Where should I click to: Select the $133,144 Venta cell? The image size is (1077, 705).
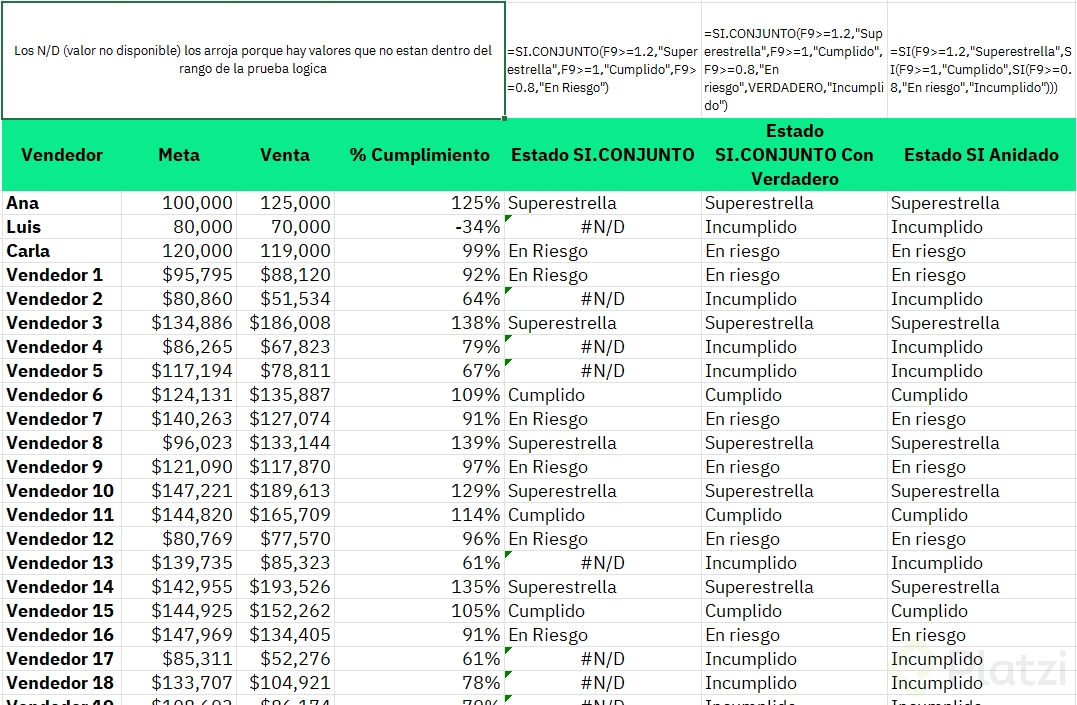[285, 443]
